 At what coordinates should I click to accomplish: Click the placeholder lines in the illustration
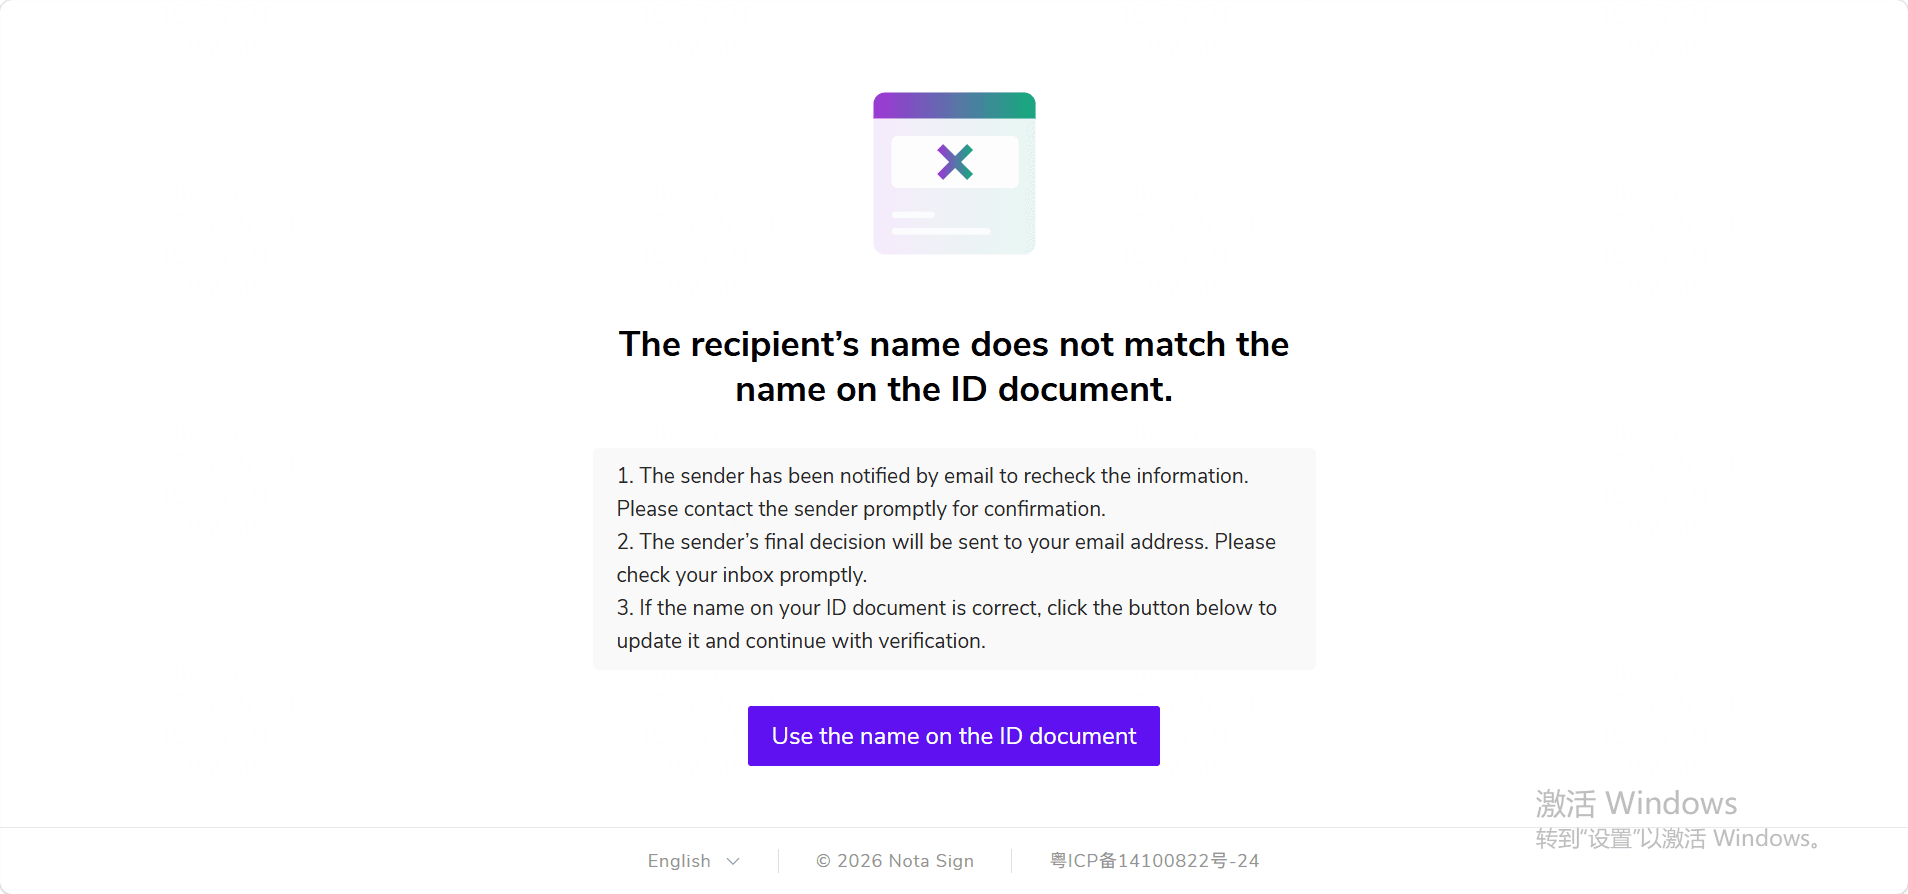pyautogui.click(x=941, y=223)
